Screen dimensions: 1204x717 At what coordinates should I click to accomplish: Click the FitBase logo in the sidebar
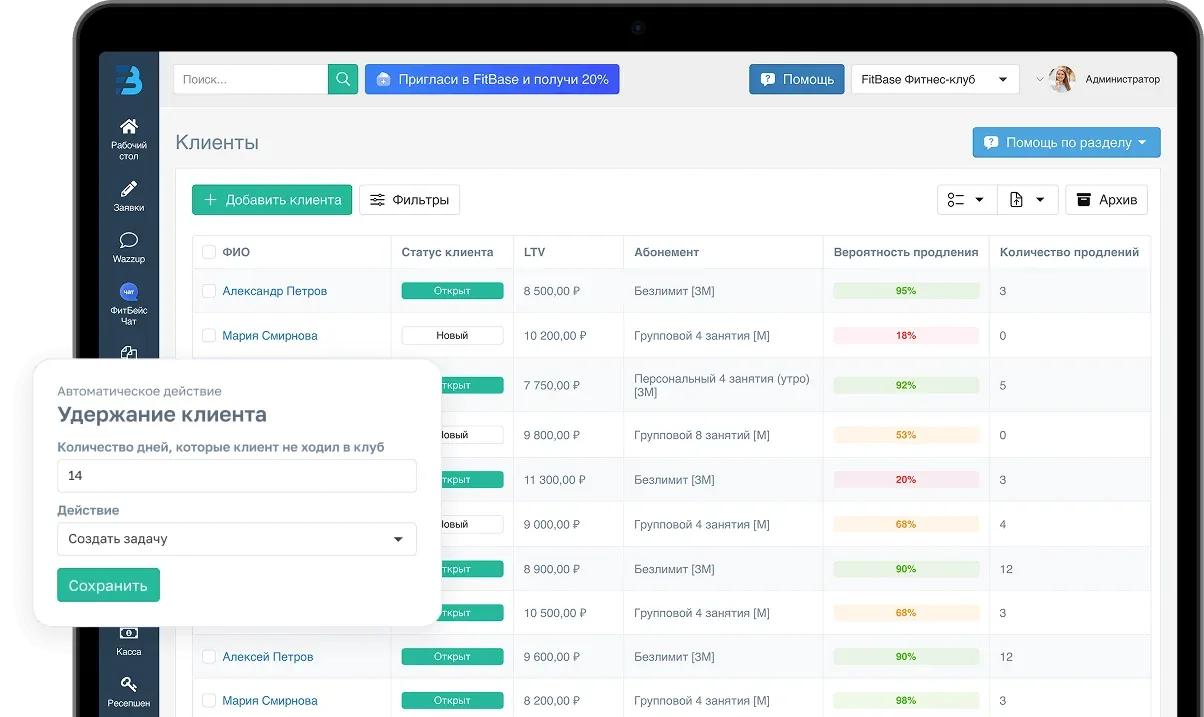click(x=128, y=79)
